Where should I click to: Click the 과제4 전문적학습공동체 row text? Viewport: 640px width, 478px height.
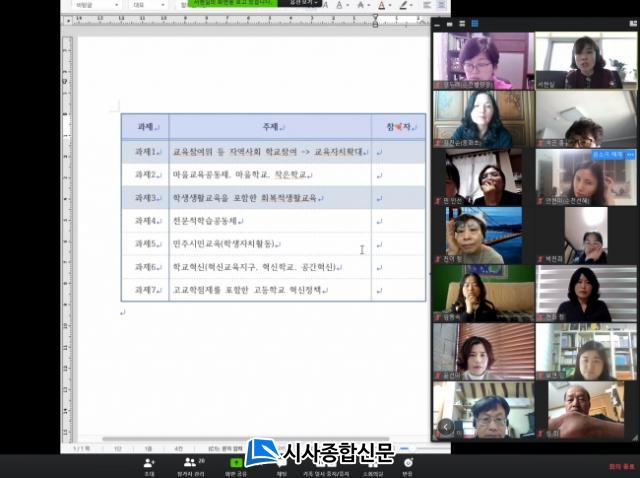click(x=210, y=221)
